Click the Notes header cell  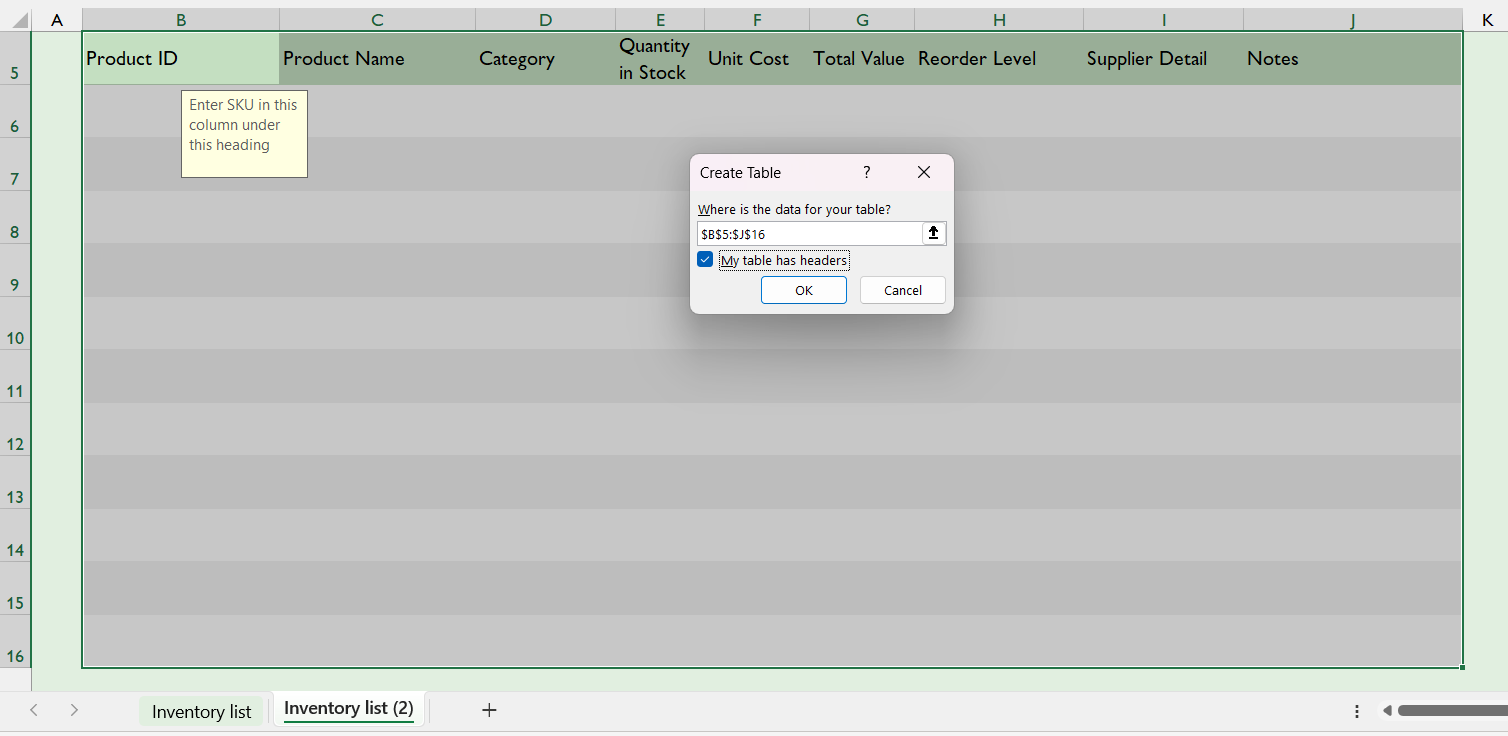click(1352, 58)
